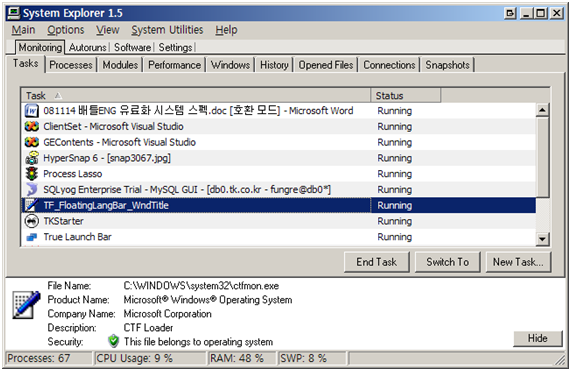571x371 pixels.
Task: Select the Windows sub-tab
Action: tap(231, 65)
